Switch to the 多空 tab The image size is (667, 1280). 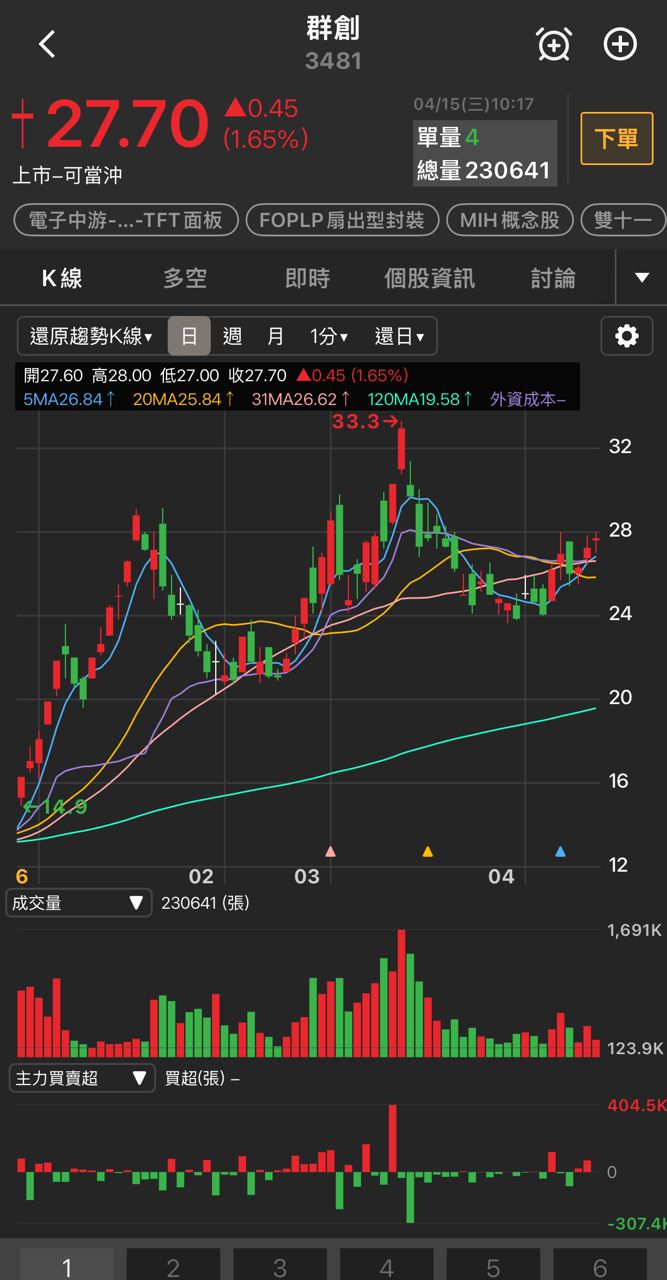click(x=185, y=278)
